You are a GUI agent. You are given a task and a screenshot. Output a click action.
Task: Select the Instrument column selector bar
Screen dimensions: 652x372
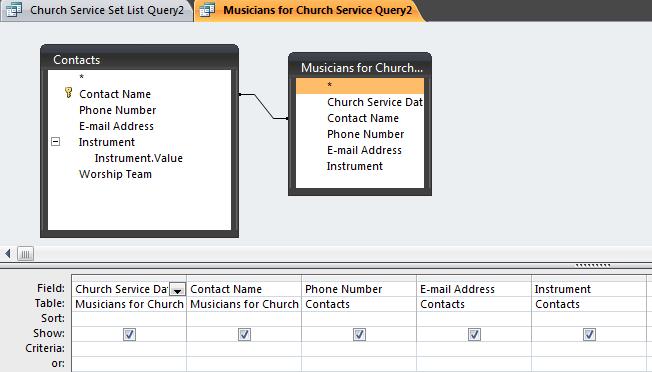pos(589,278)
